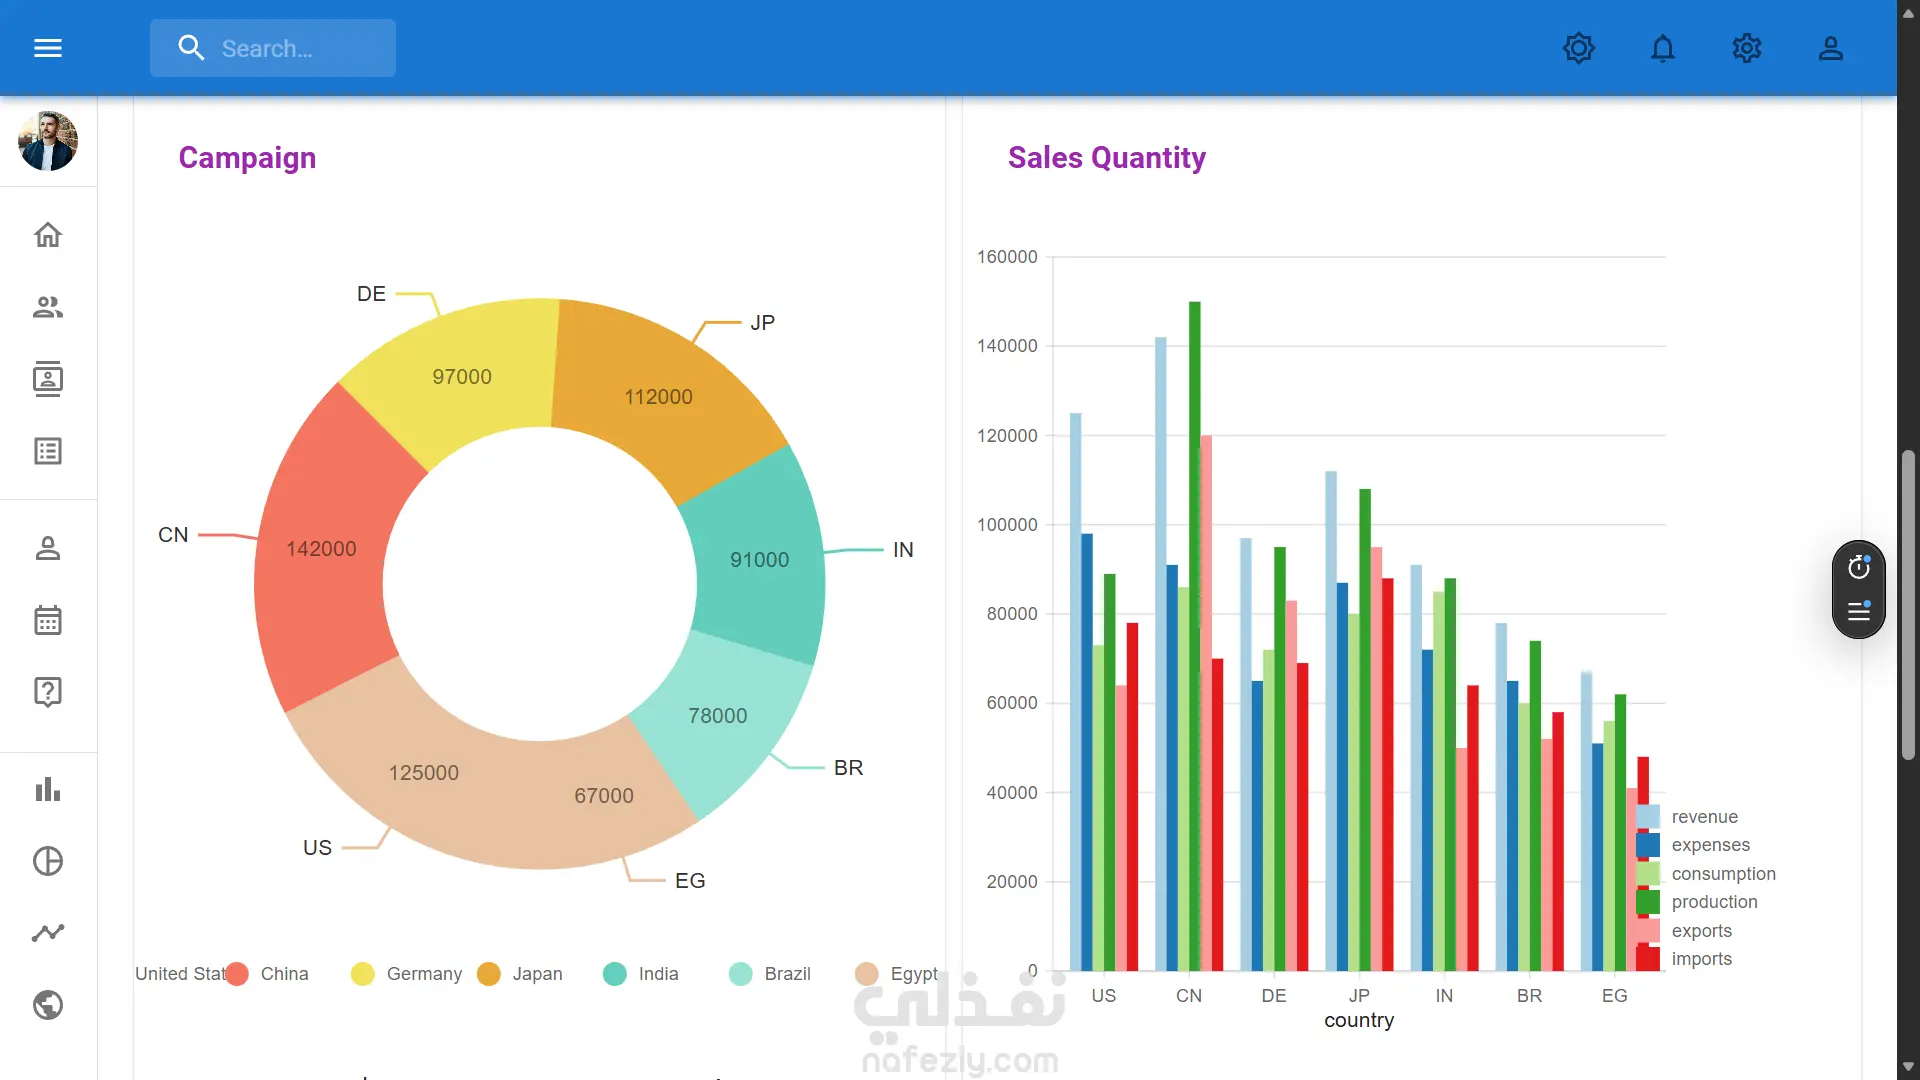Open the line chart page
Screen dimensions: 1920x1080
click(x=48, y=933)
